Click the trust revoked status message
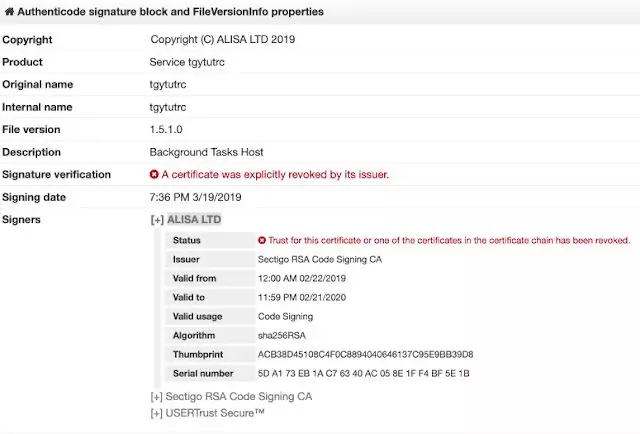Screen dimensions: 640x434 [x=449, y=240]
